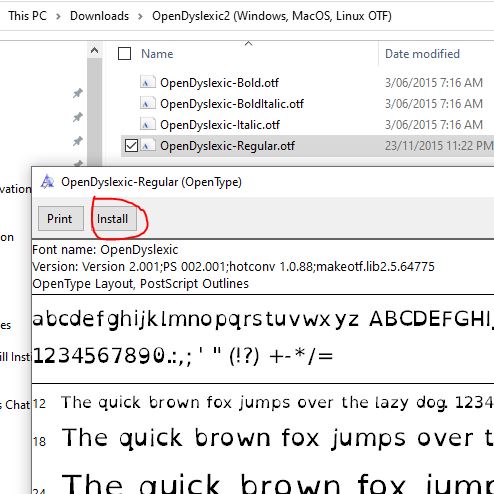494x494 pixels.
Task: Click the Print button in font viewer
Action: point(61,219)
